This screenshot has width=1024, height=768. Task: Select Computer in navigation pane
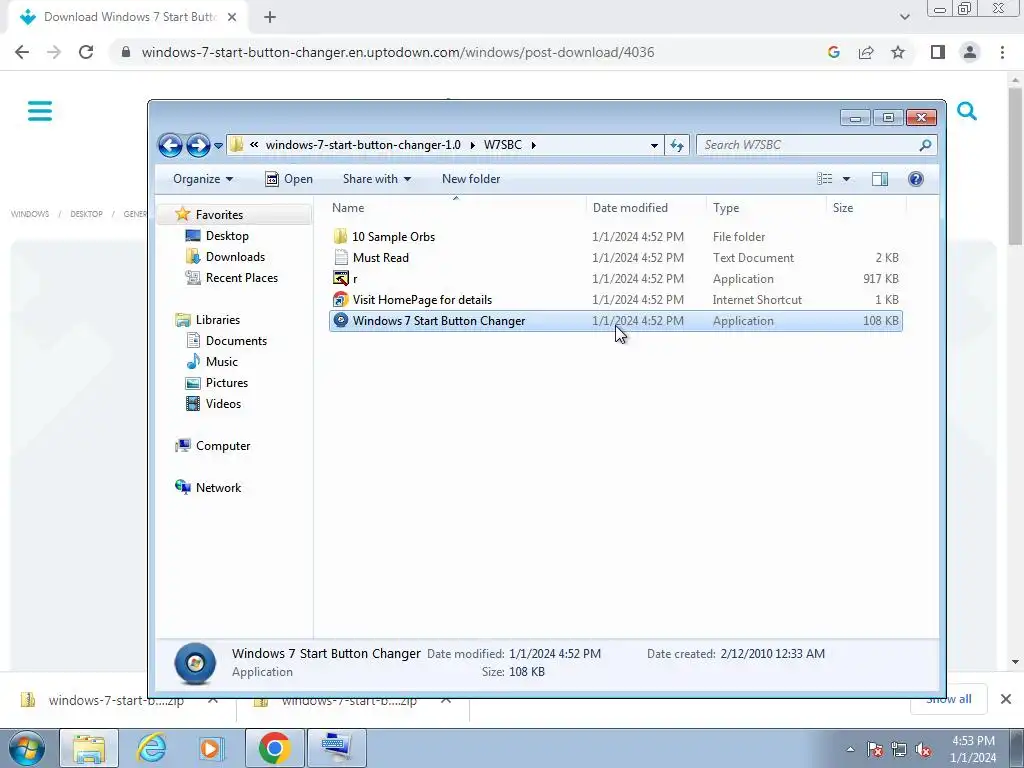coord(223,446)
